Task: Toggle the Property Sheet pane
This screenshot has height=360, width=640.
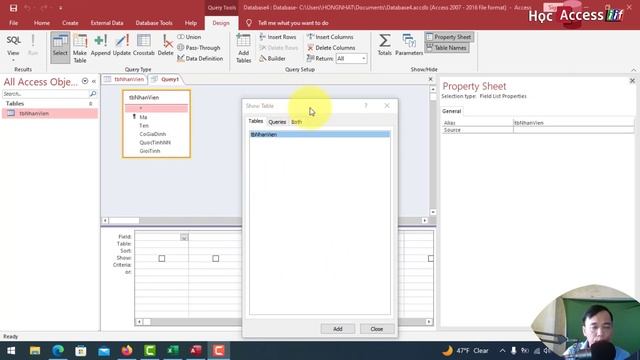Action: [449, 37]
